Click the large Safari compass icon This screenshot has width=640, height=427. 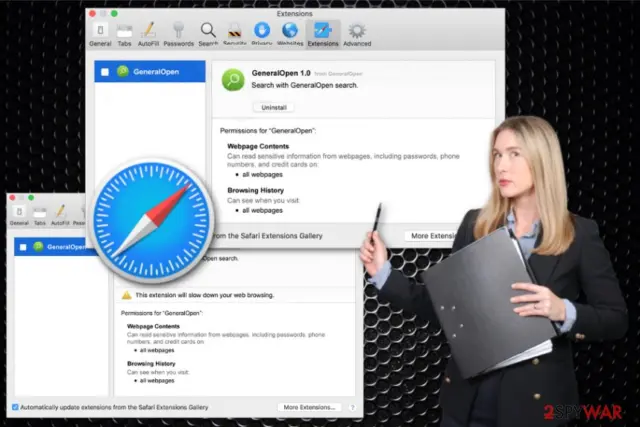point(152,220)
